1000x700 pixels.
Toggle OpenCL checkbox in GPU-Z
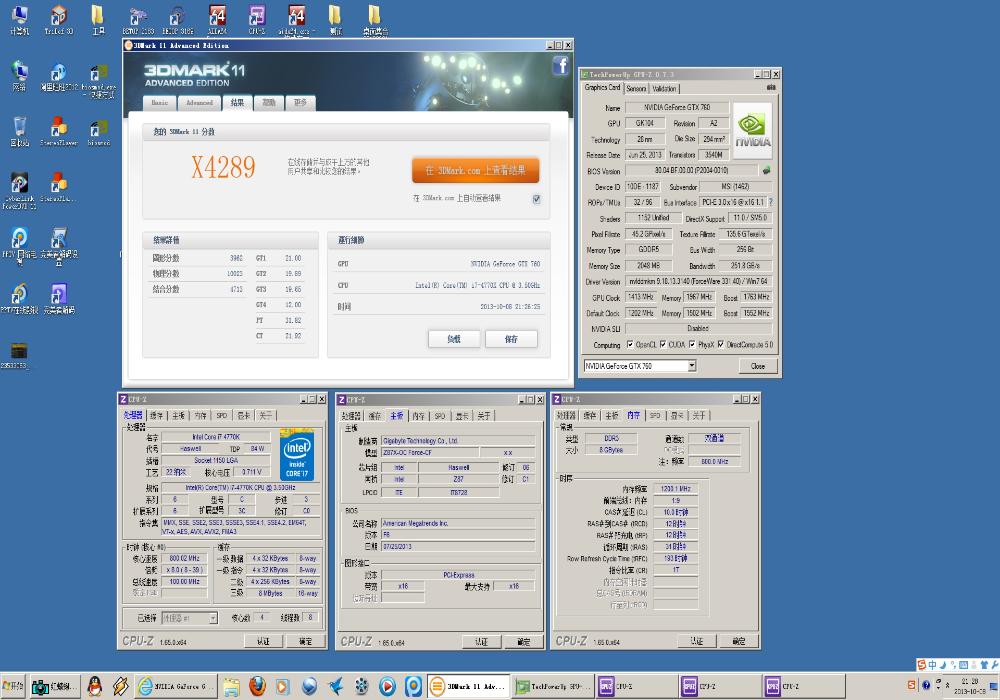[630, 344]
